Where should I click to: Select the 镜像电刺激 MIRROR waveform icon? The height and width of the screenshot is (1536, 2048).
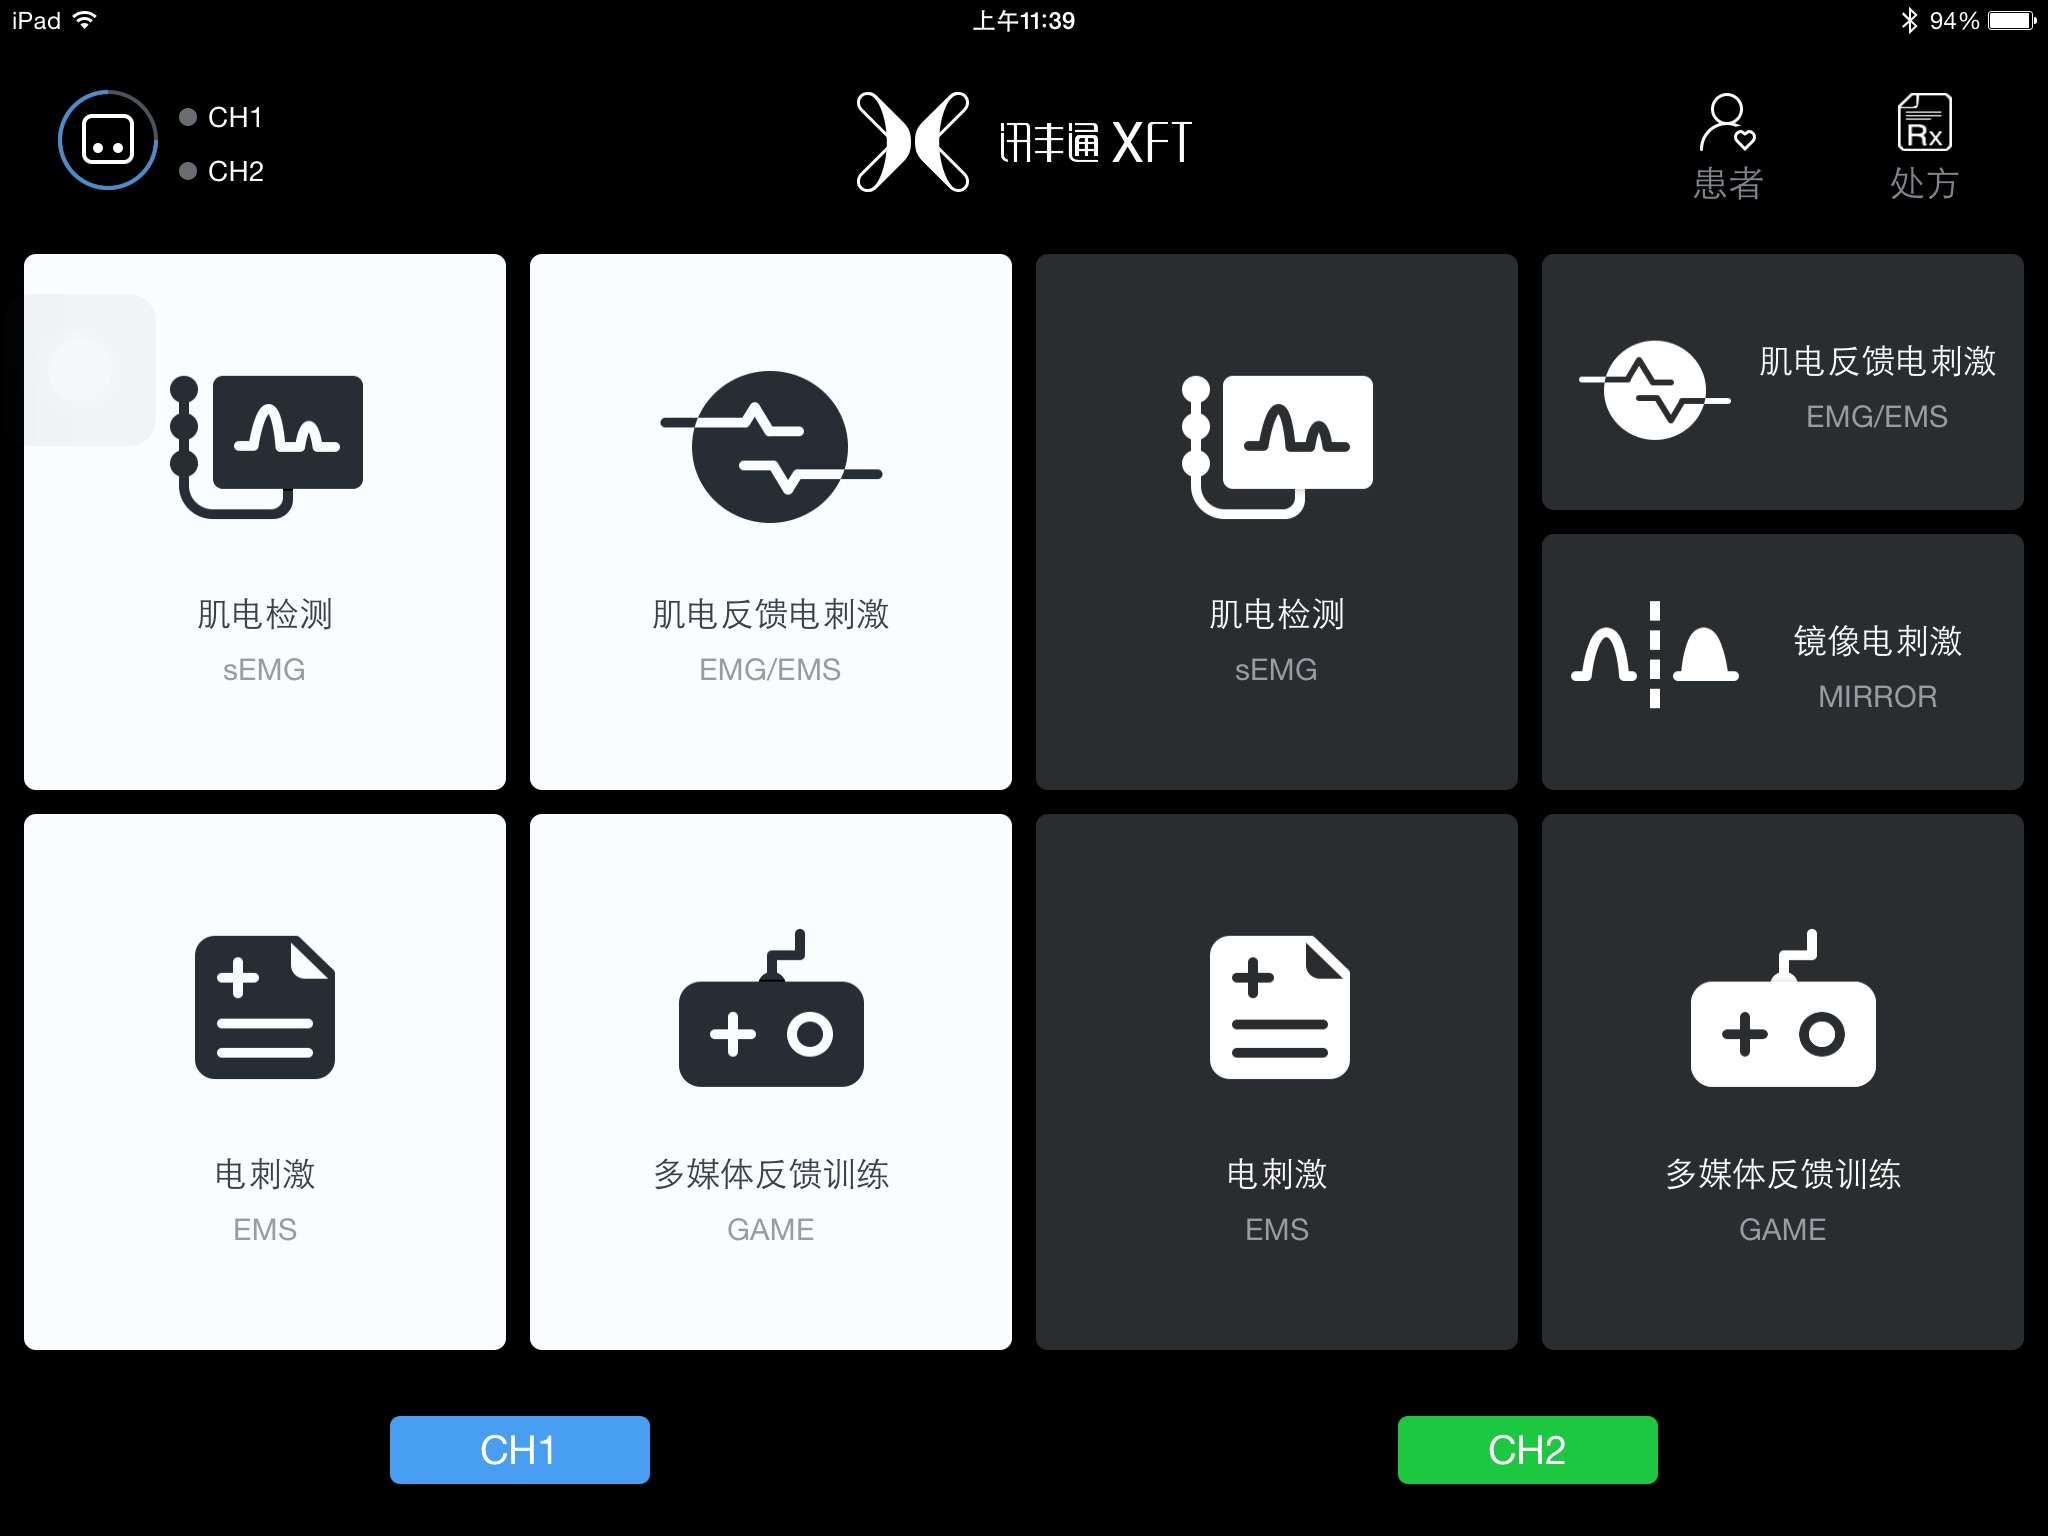tap(1655, 655)
